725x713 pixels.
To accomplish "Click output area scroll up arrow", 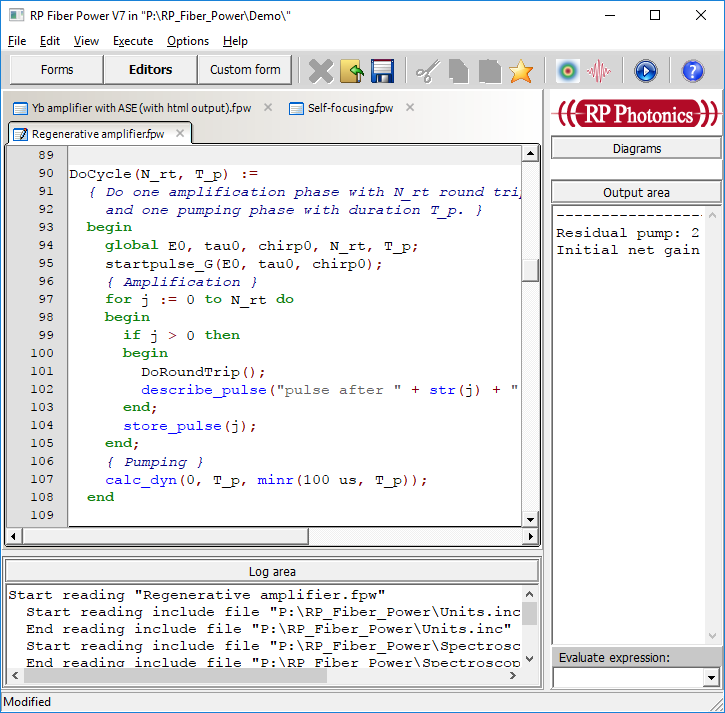I will (x=712, y=215).
